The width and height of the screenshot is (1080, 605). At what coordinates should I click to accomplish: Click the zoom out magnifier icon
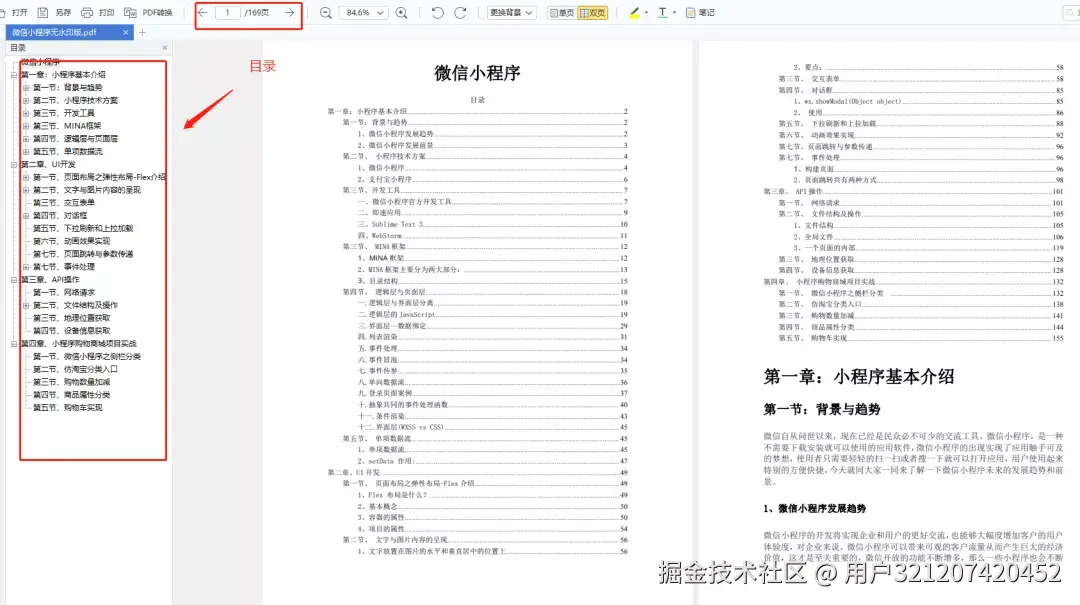coord(326,12)
